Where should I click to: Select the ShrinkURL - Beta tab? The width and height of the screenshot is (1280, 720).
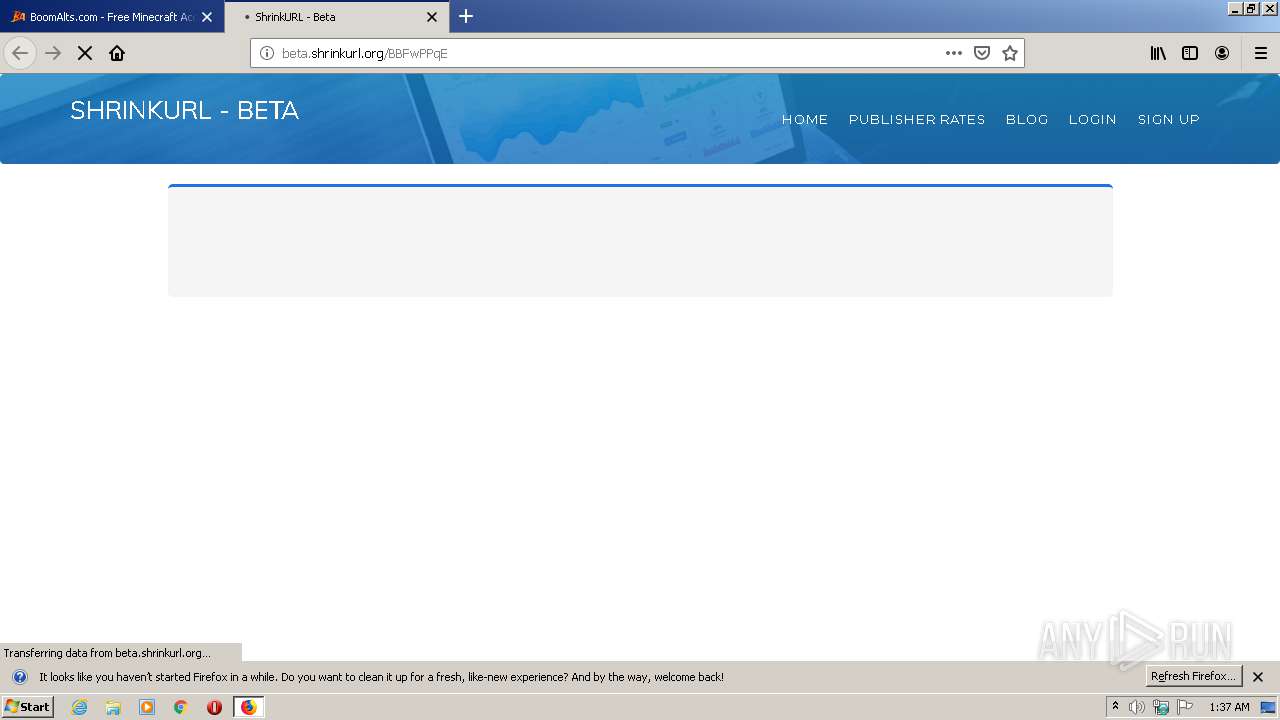click(337, 17)
